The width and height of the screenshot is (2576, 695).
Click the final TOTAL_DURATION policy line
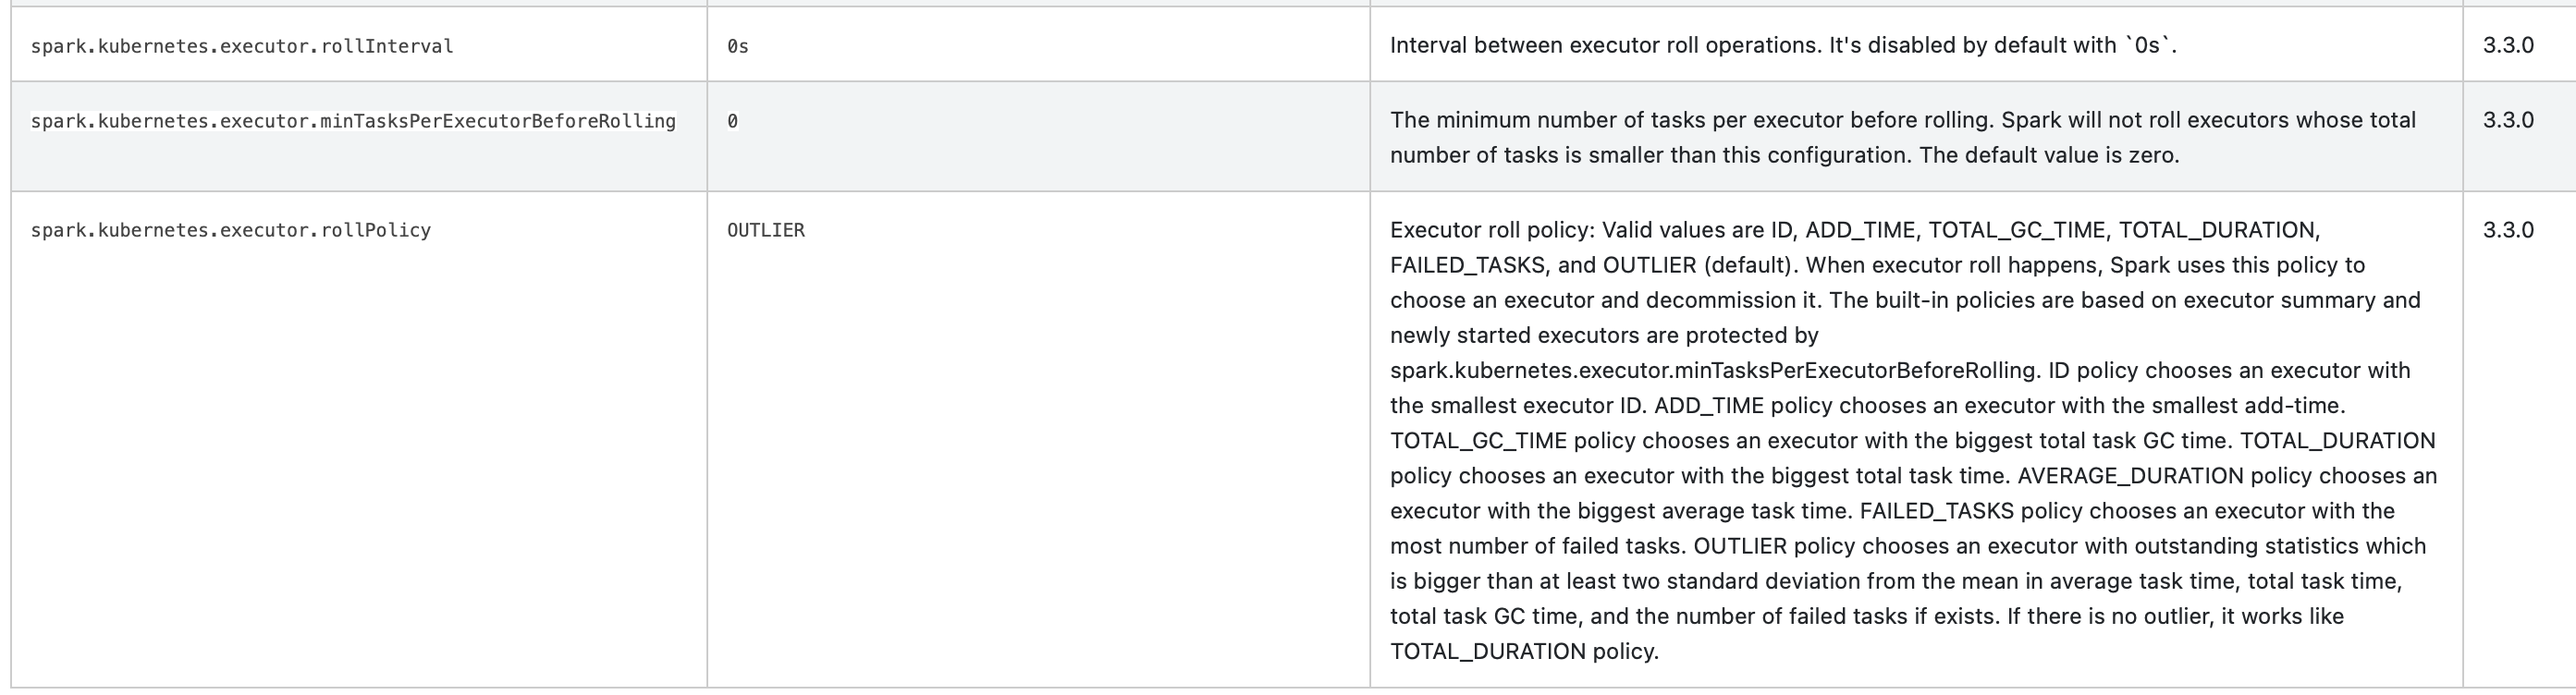pos(1524,651)
